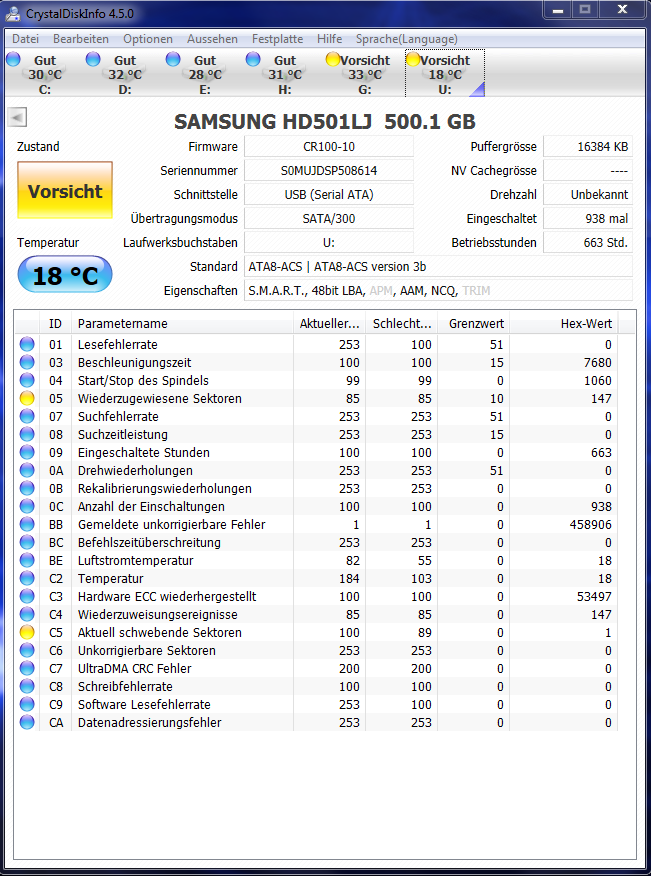Open the Optionen menu
This screenshot has width=651, height=876.
(148, 39)
